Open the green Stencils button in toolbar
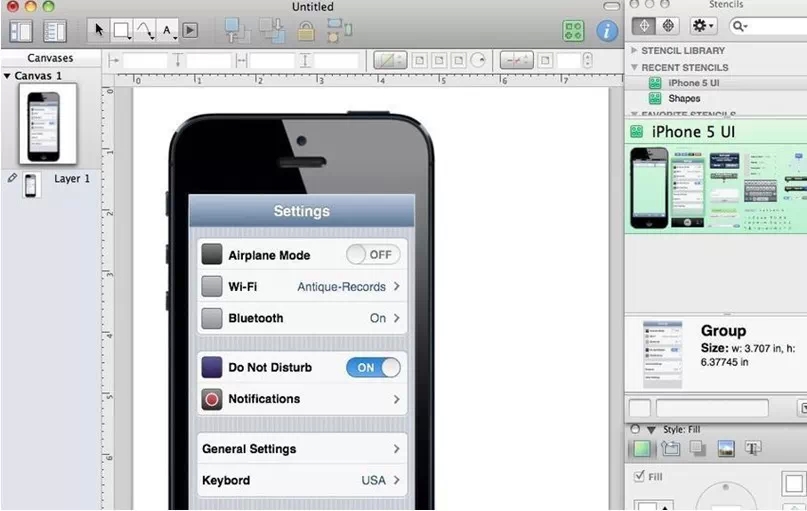807x511 pixels. (x=573, y=31)
